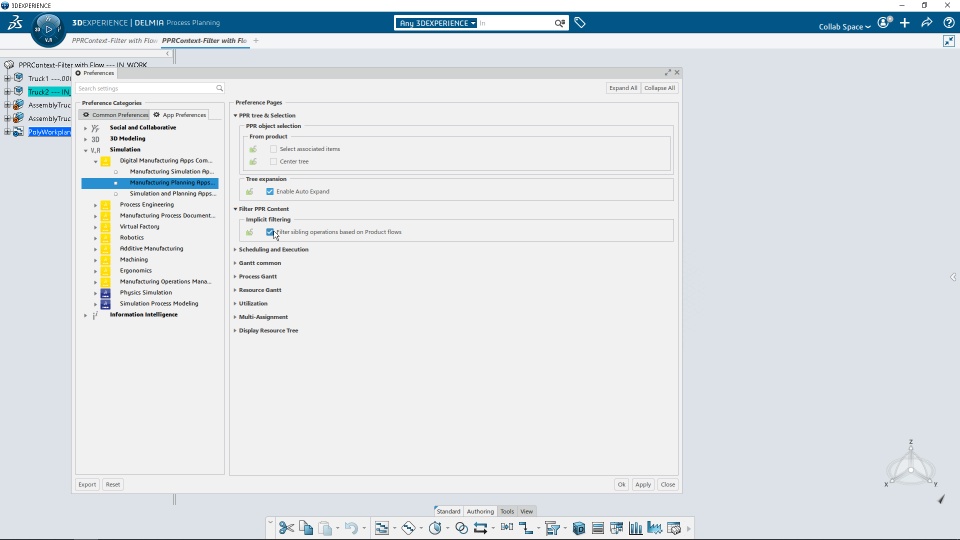Click the stopwatch timer tool icon
The image size is (960, 540).
pos(435,528)
